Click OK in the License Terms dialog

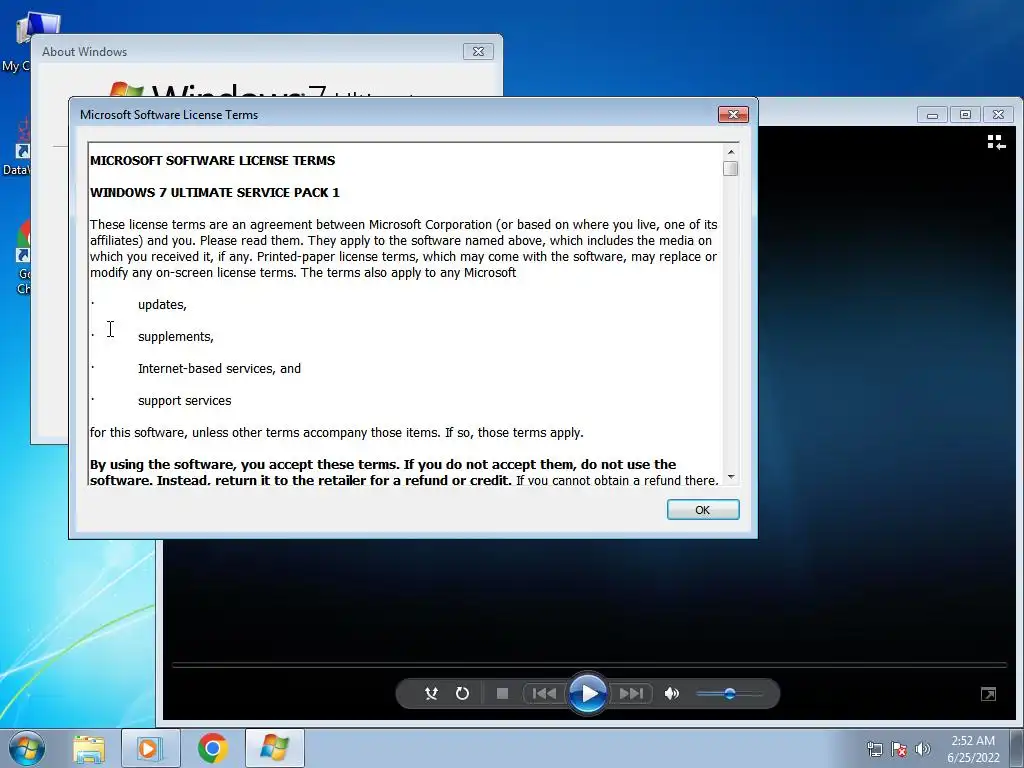(703, 510)
